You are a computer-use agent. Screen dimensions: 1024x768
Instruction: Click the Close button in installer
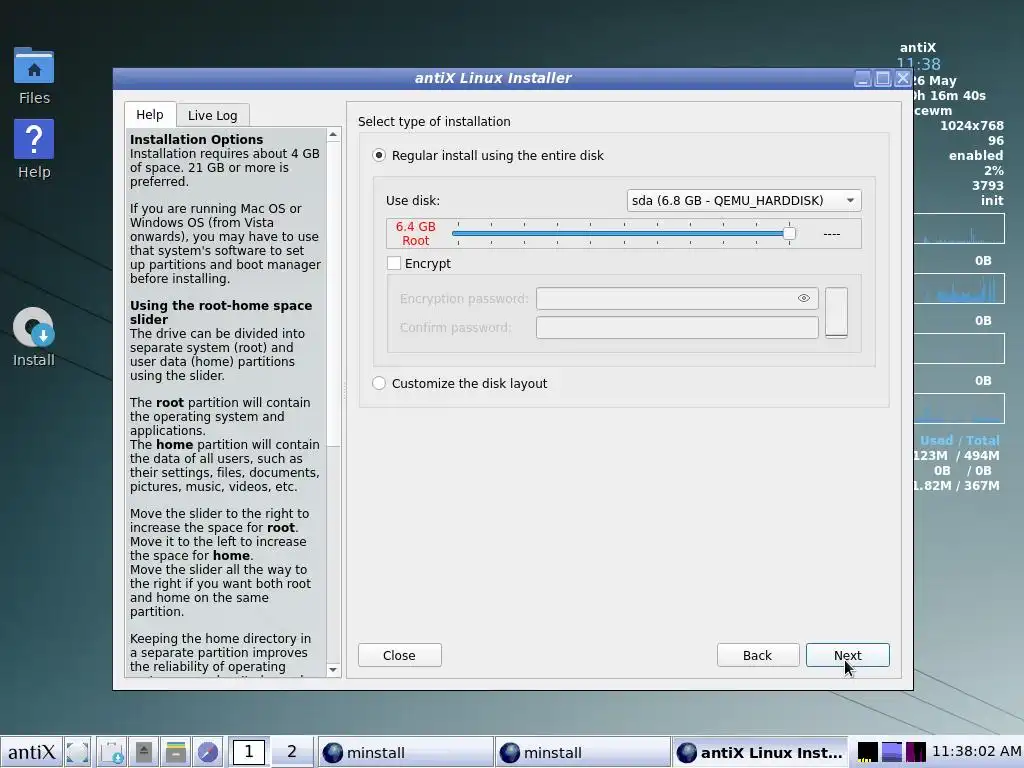(400, 655)
